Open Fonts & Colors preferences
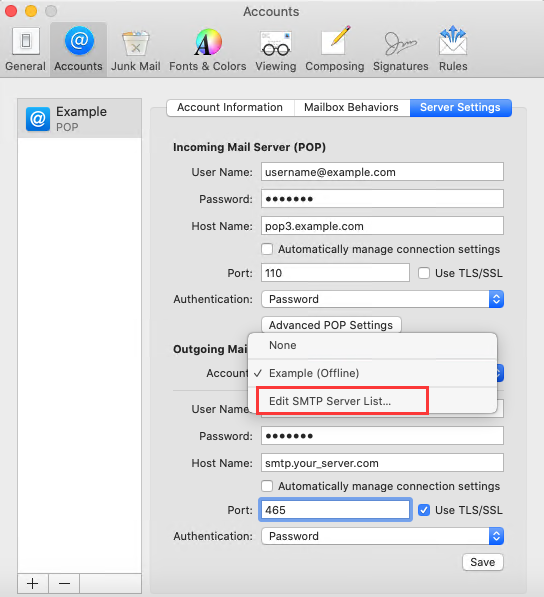 coord(207,49)
